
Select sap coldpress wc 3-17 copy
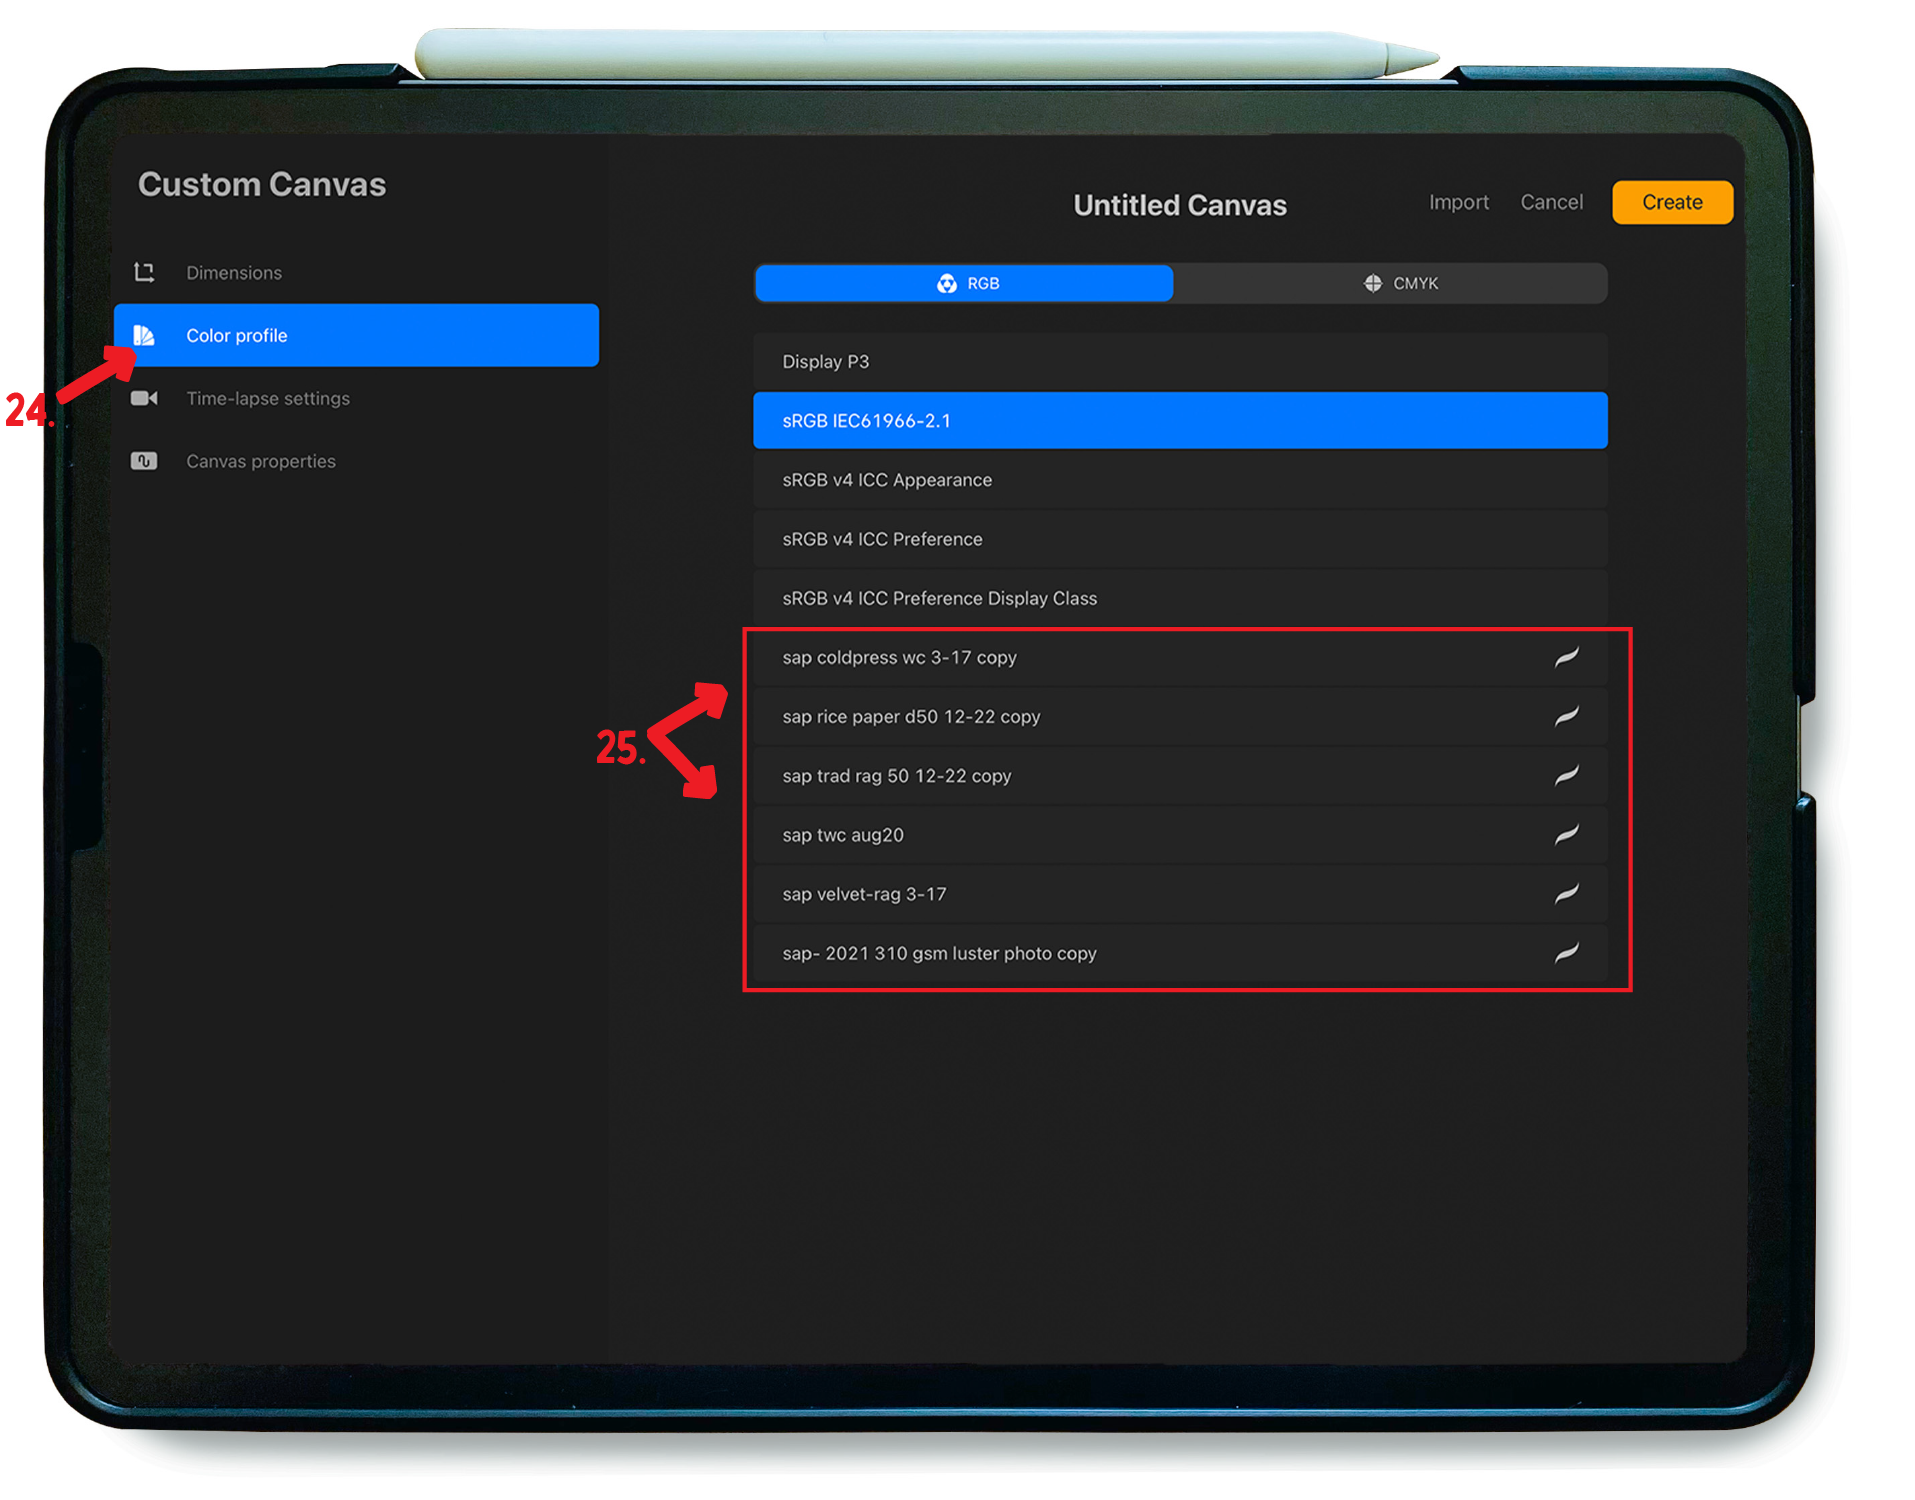pos(1180,657)
